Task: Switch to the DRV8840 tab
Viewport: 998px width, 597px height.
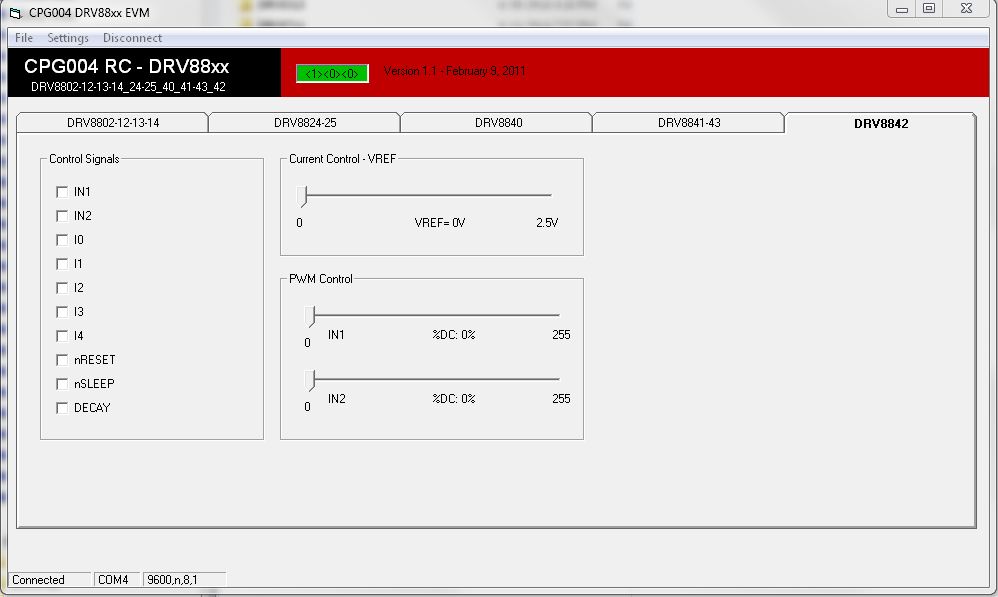Action: pos(498,123)
